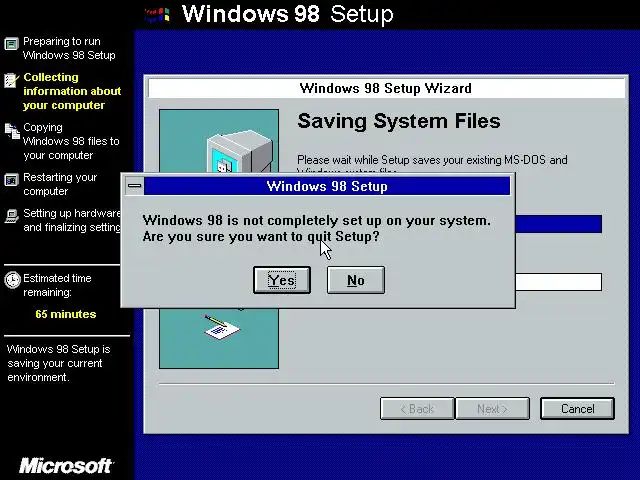Click 'Setting up hardware' step text
640x480 pixels.
click(72, 220)
